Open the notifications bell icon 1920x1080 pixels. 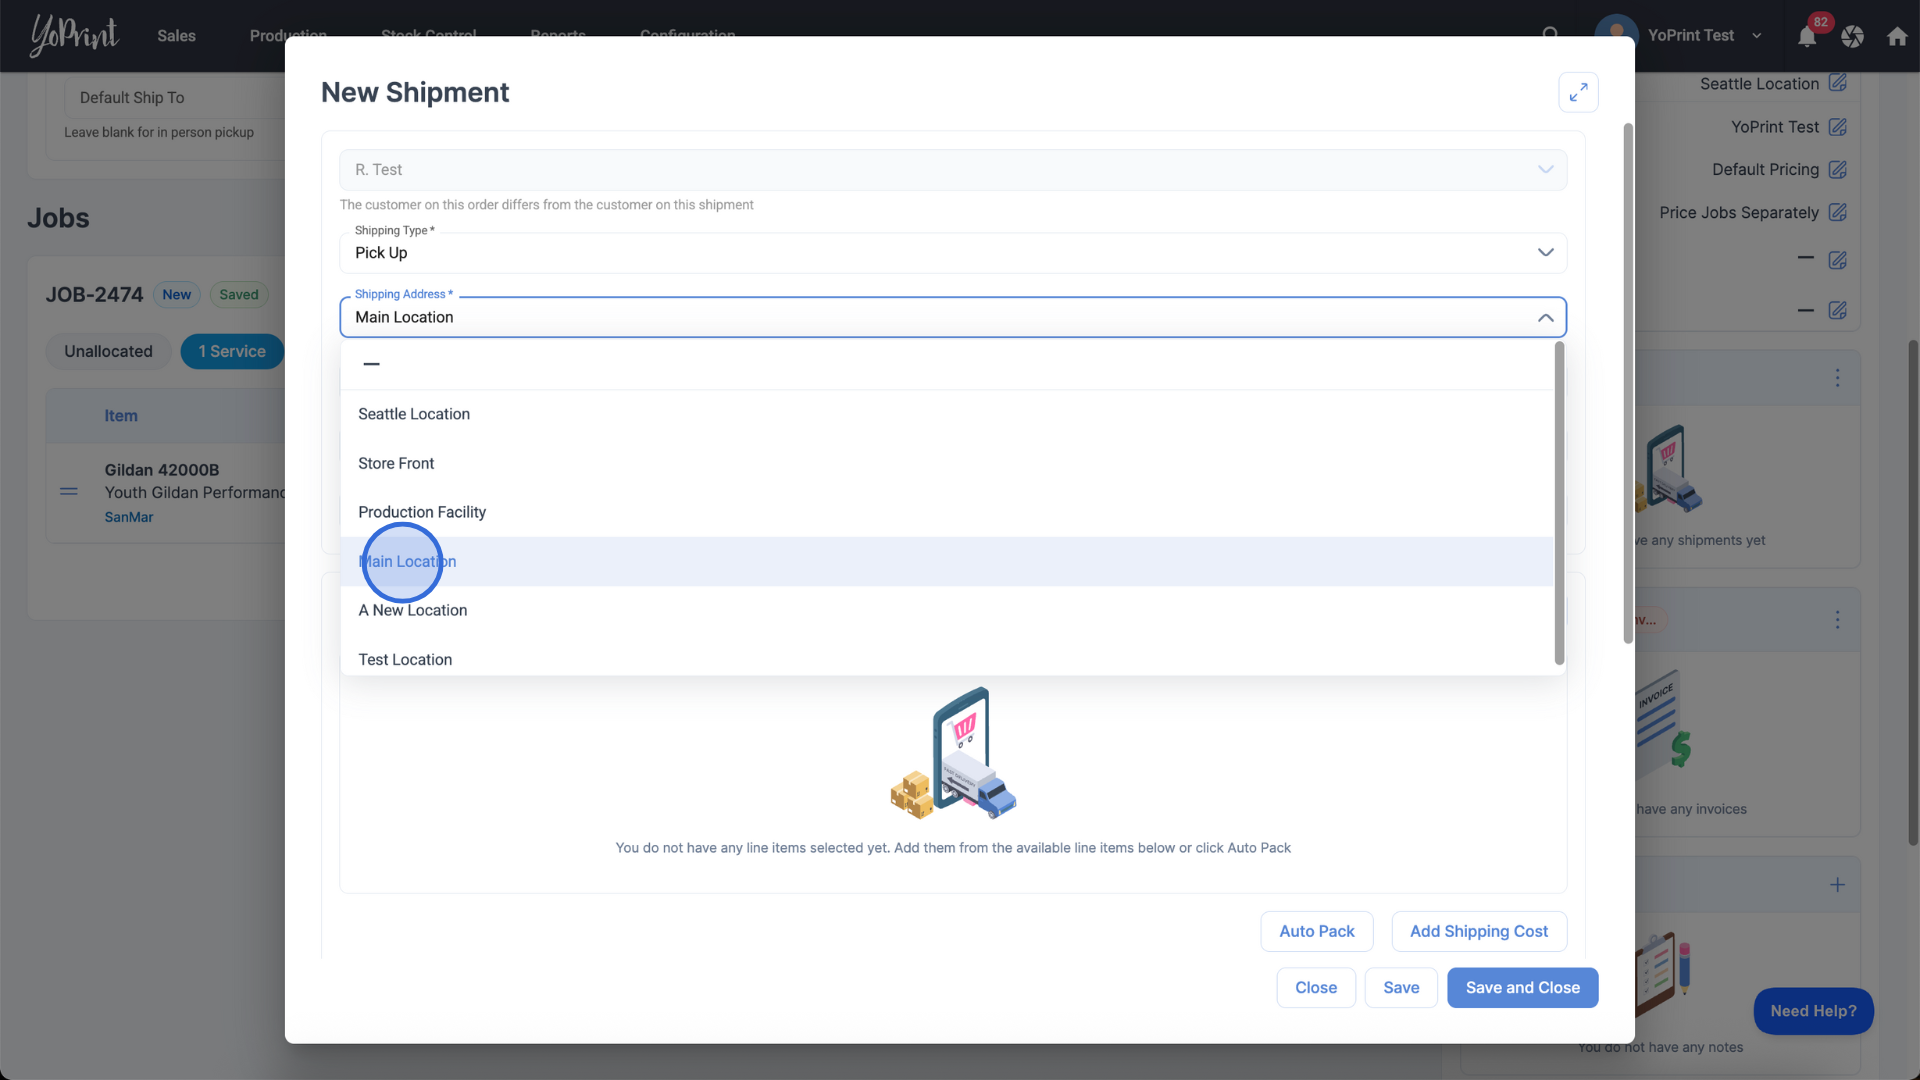pyautogui.click(x=1807, y=37)
